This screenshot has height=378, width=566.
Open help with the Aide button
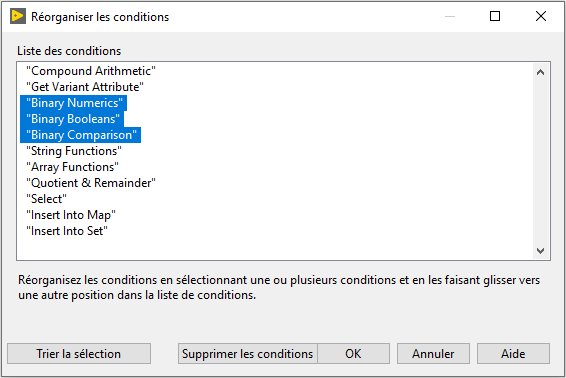(513, 353)
